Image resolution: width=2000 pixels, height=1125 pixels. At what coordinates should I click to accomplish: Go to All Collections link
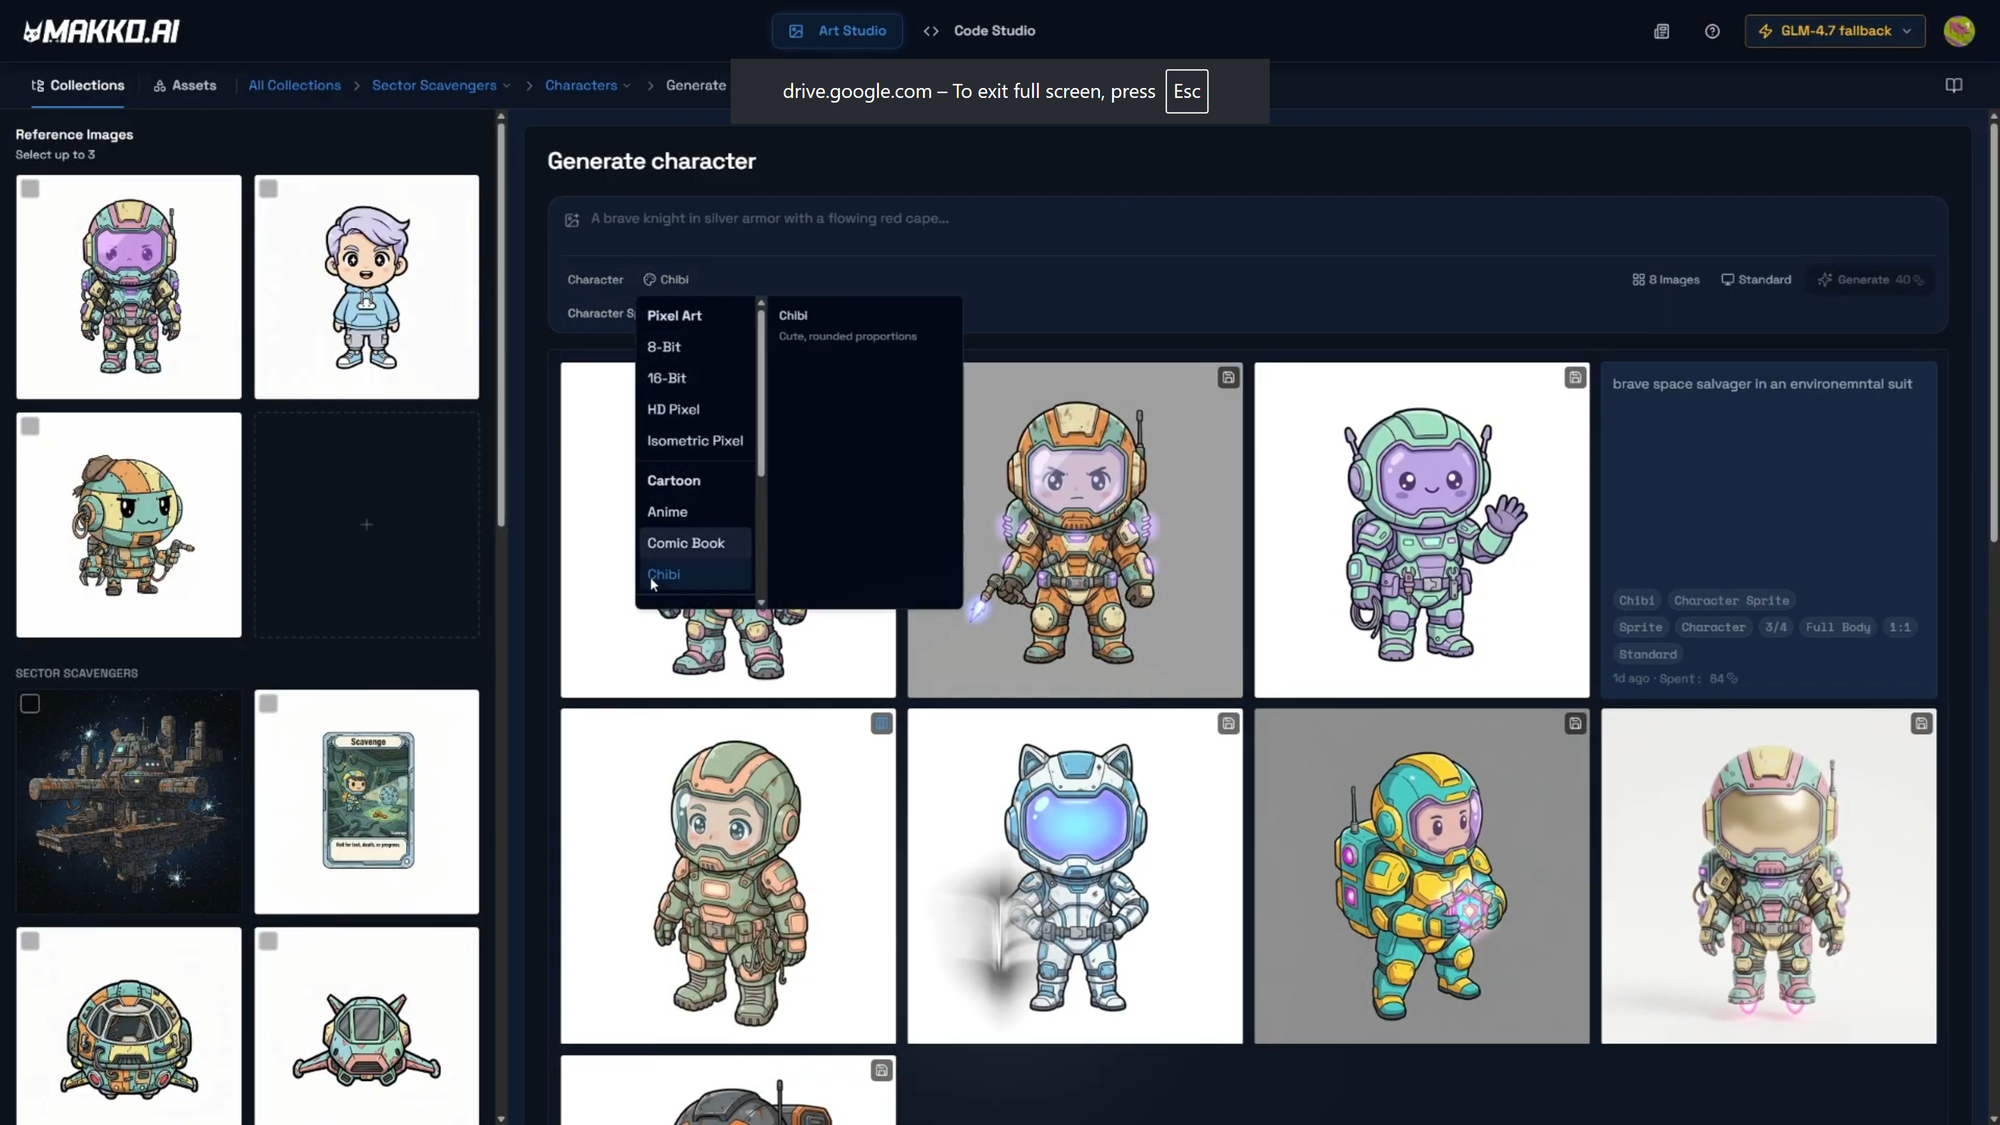294,85
